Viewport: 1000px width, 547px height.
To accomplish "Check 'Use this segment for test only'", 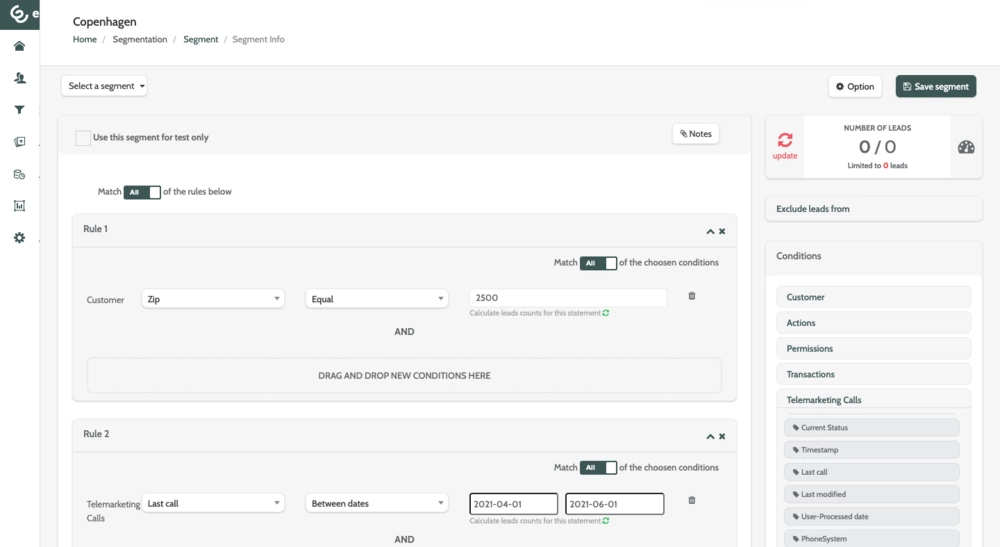I will tap(83, 138).
